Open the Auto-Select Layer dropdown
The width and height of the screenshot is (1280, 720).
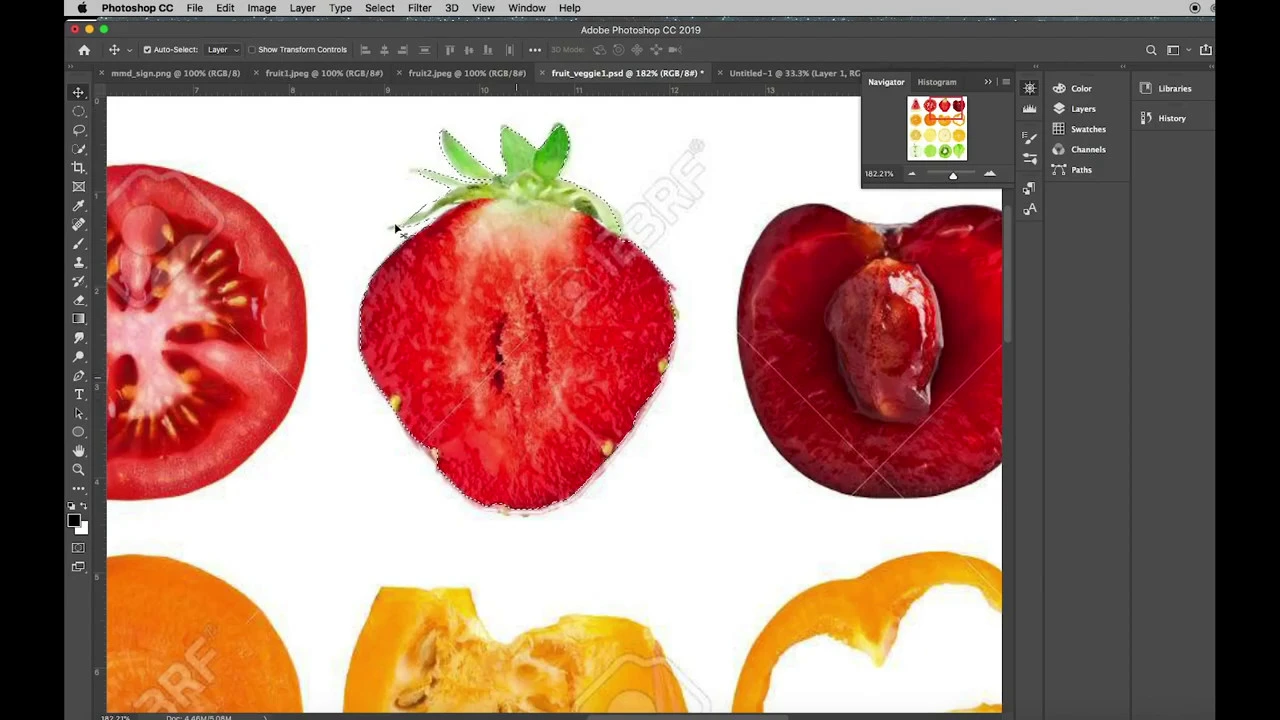pyautogui.click(x=223, y=50)
